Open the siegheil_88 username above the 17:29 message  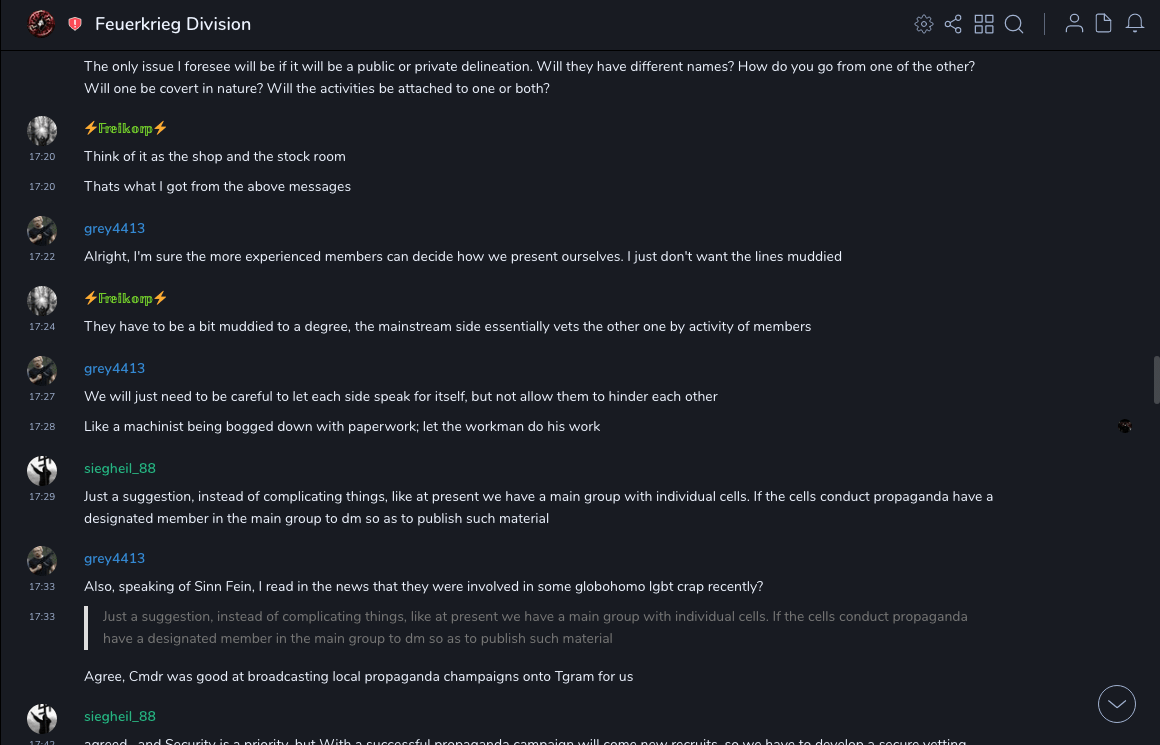tap(120, 468)
